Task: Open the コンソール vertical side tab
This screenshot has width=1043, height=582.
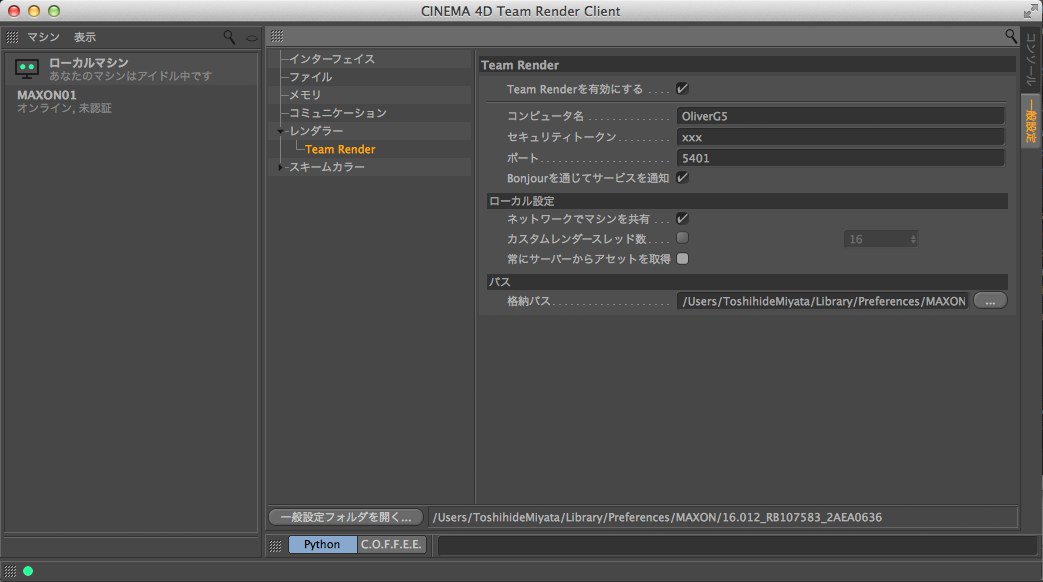Action: (x=1031, y=59)
